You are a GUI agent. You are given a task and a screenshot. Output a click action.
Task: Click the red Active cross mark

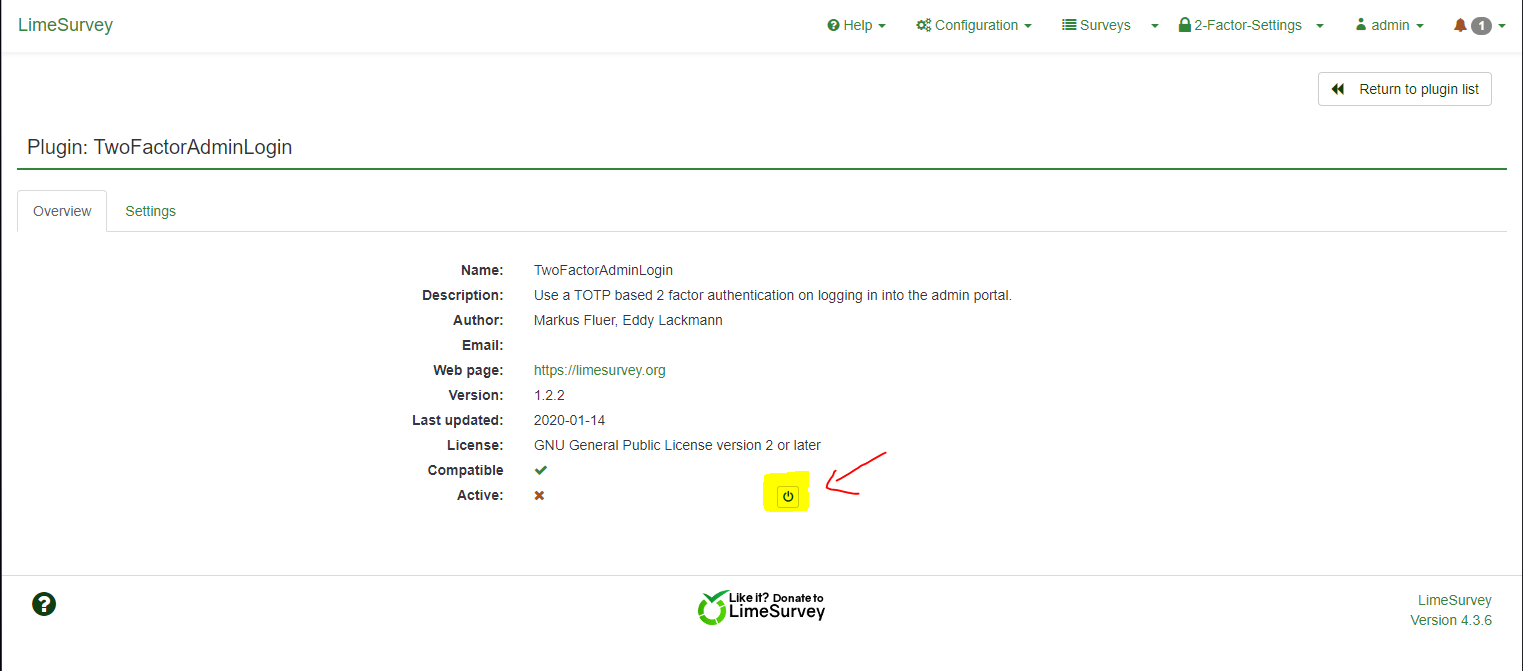pos(539,495)
